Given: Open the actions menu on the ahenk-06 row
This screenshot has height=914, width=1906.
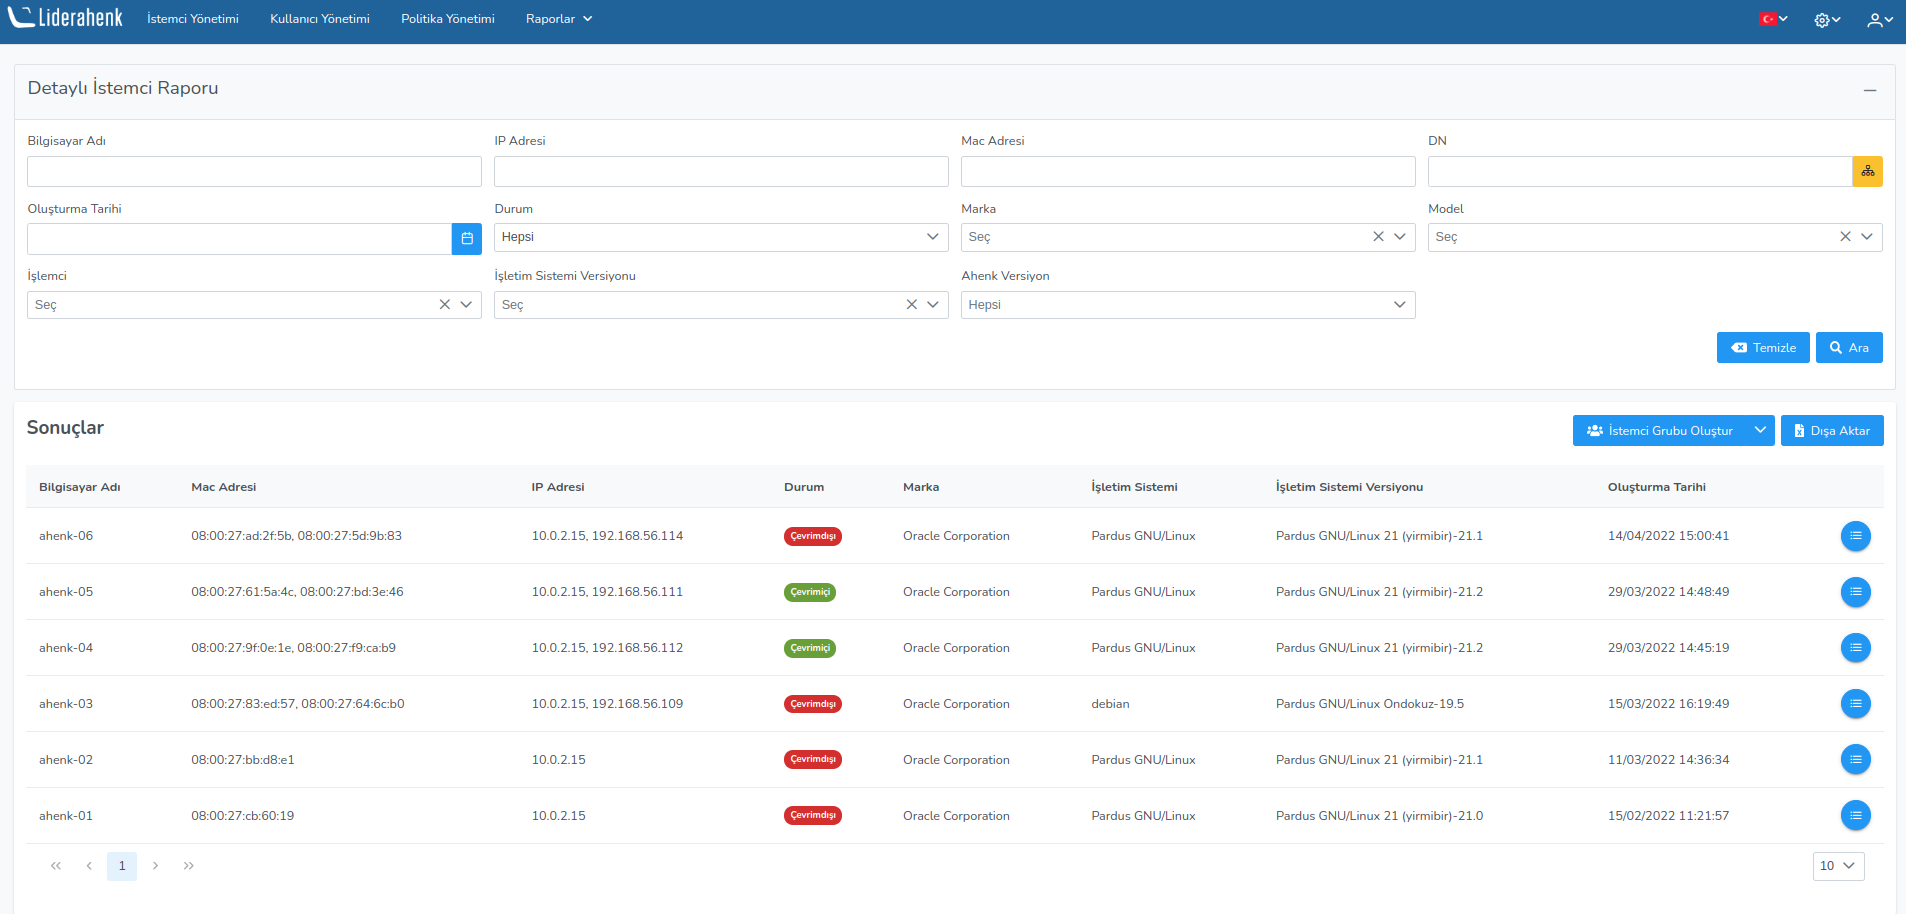Looking at the screenshot, I should pos(1855,536).
